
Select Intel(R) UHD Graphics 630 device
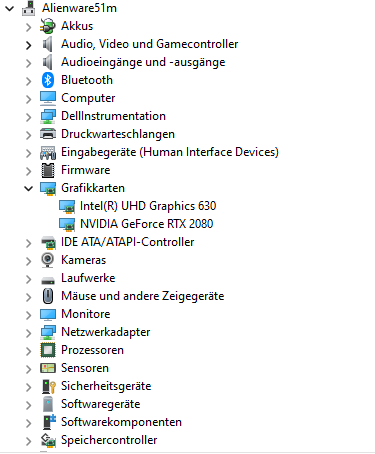[148, 206]
